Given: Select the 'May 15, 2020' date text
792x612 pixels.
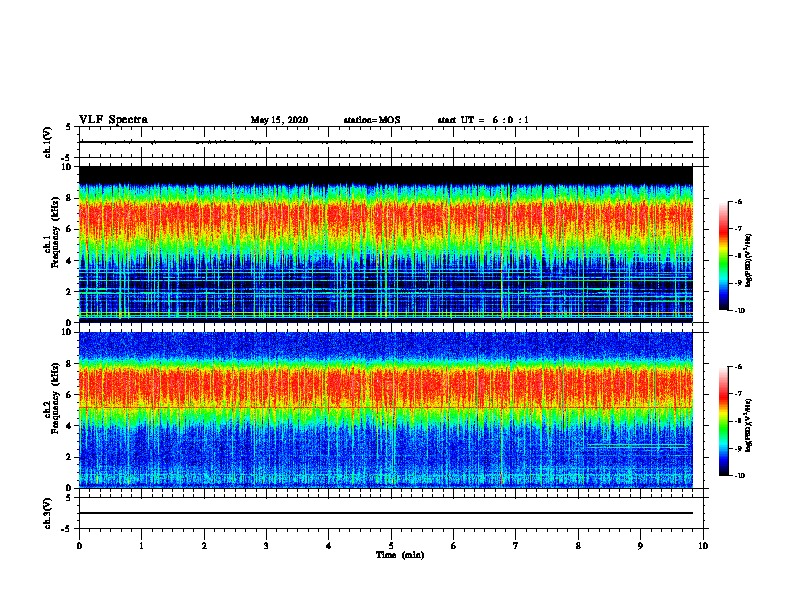Looking at the screenshot, I should click(279, 120).
